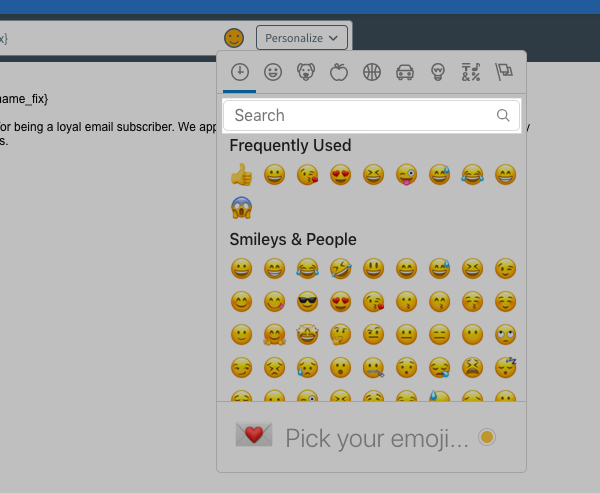Select the hugging face emoji
The height and width of the screenshot is (493, 600).
[x=274, y=334]
